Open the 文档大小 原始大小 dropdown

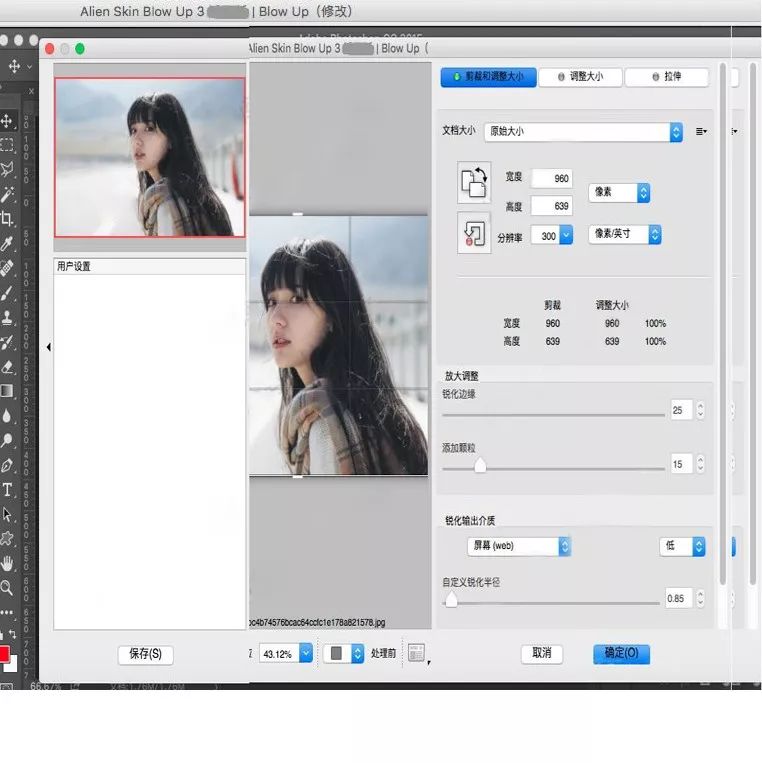pos(583,131)
